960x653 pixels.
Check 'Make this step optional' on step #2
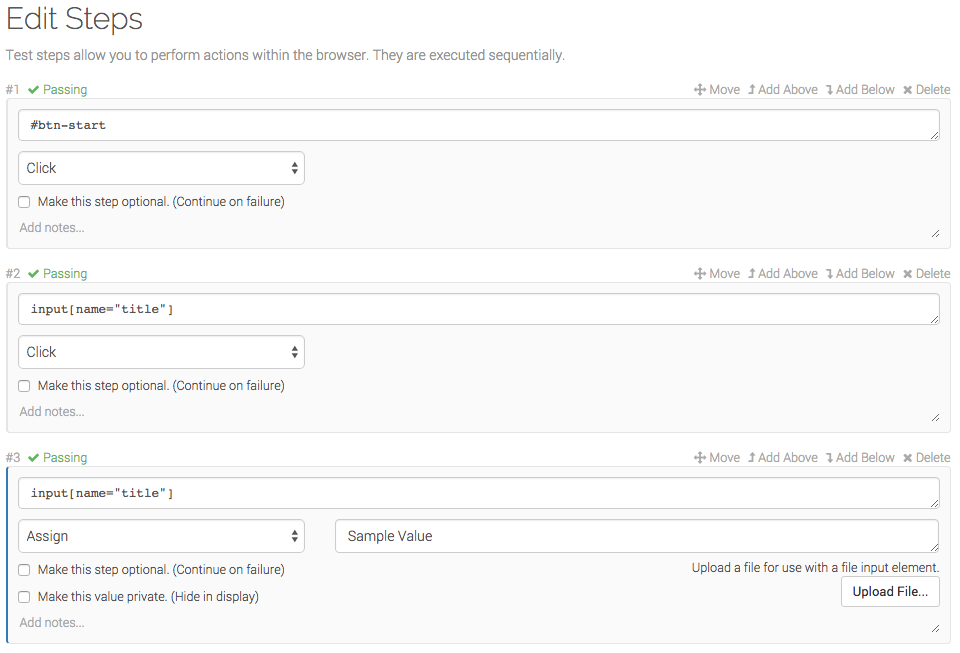pyautogui.click(x=24, y=385)
